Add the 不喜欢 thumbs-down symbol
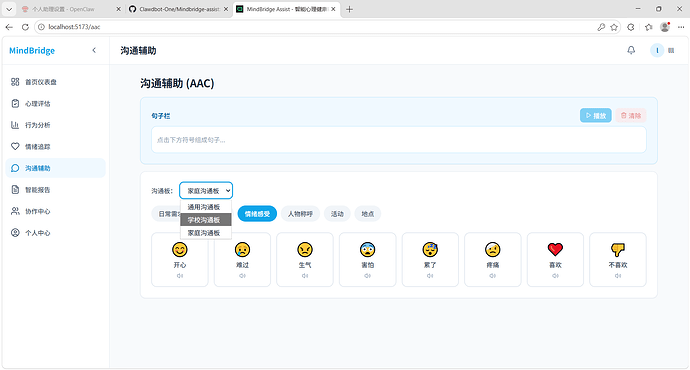 tap(618, 260)
